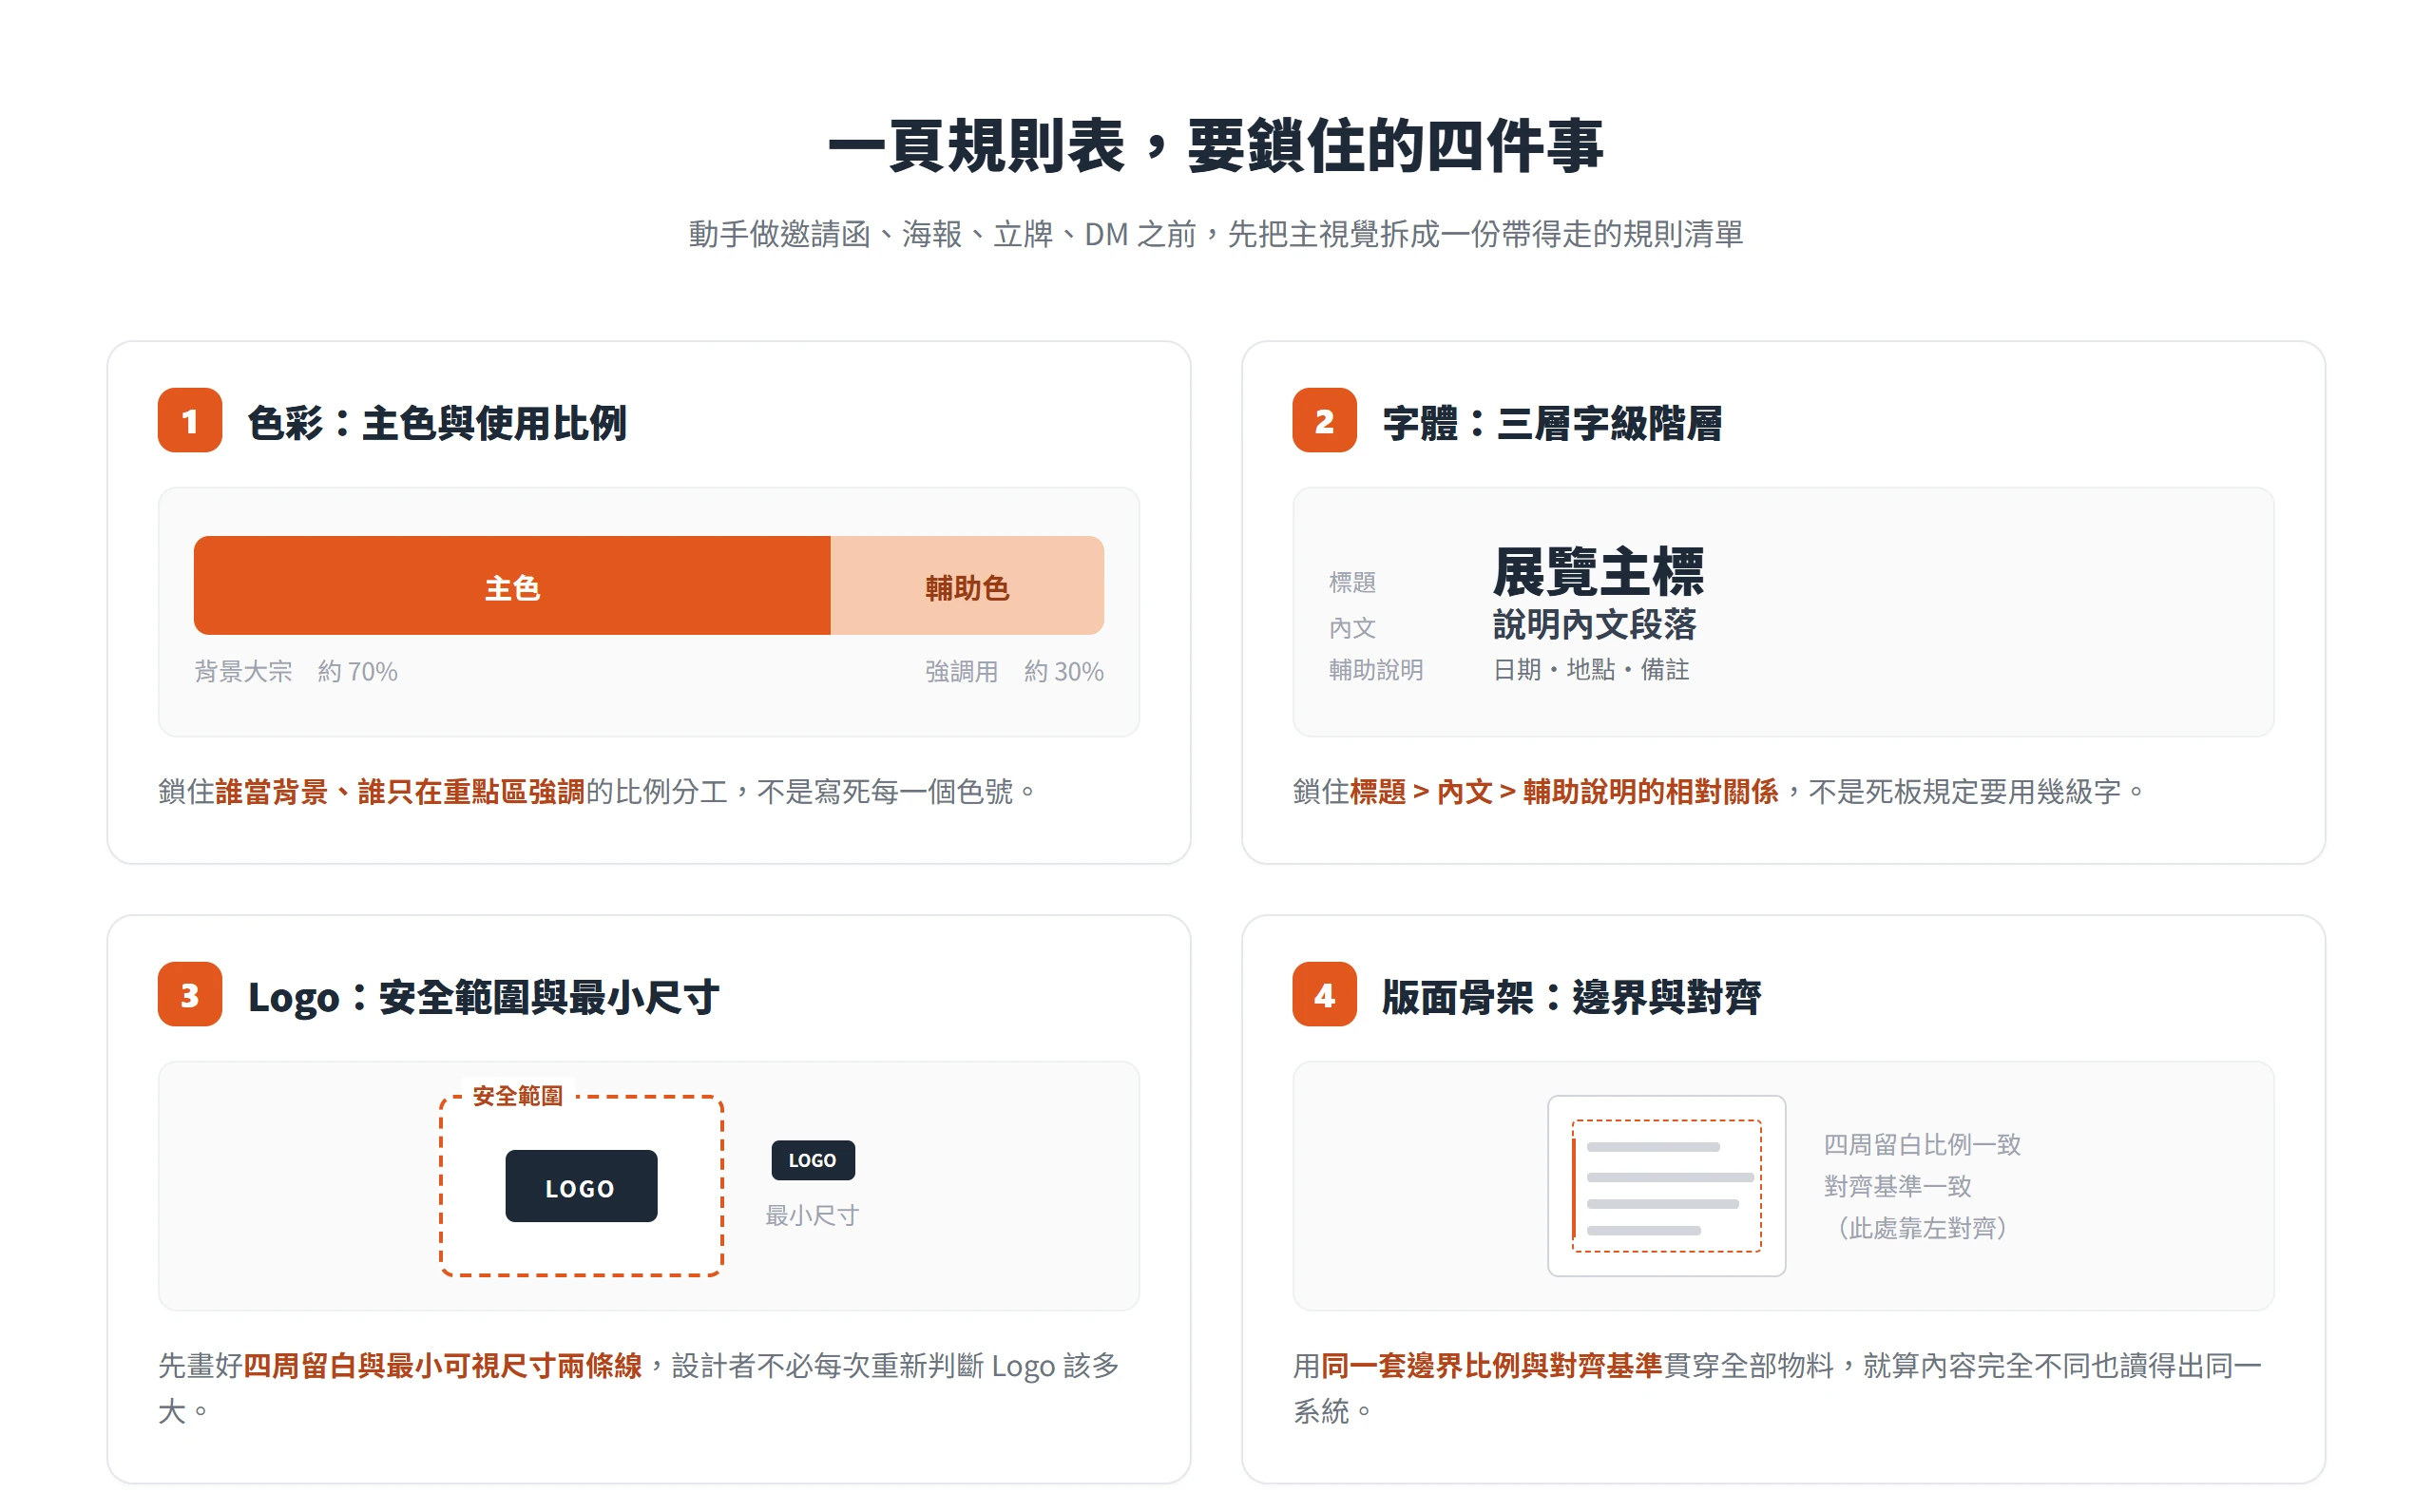Click the sample text 說明內文段落
This screenshot has width=2433, height=1512.
coord(1595,625)
